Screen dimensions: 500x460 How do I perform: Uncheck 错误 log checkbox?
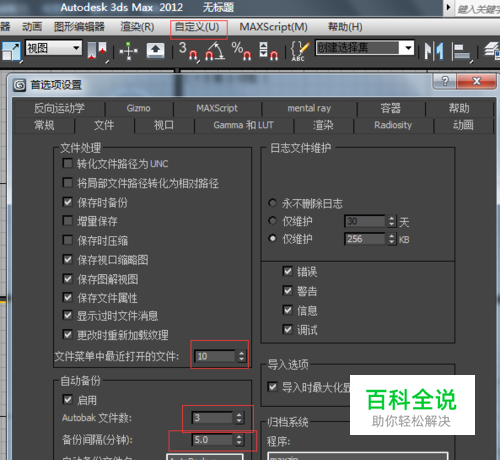(x=287, y=271)
